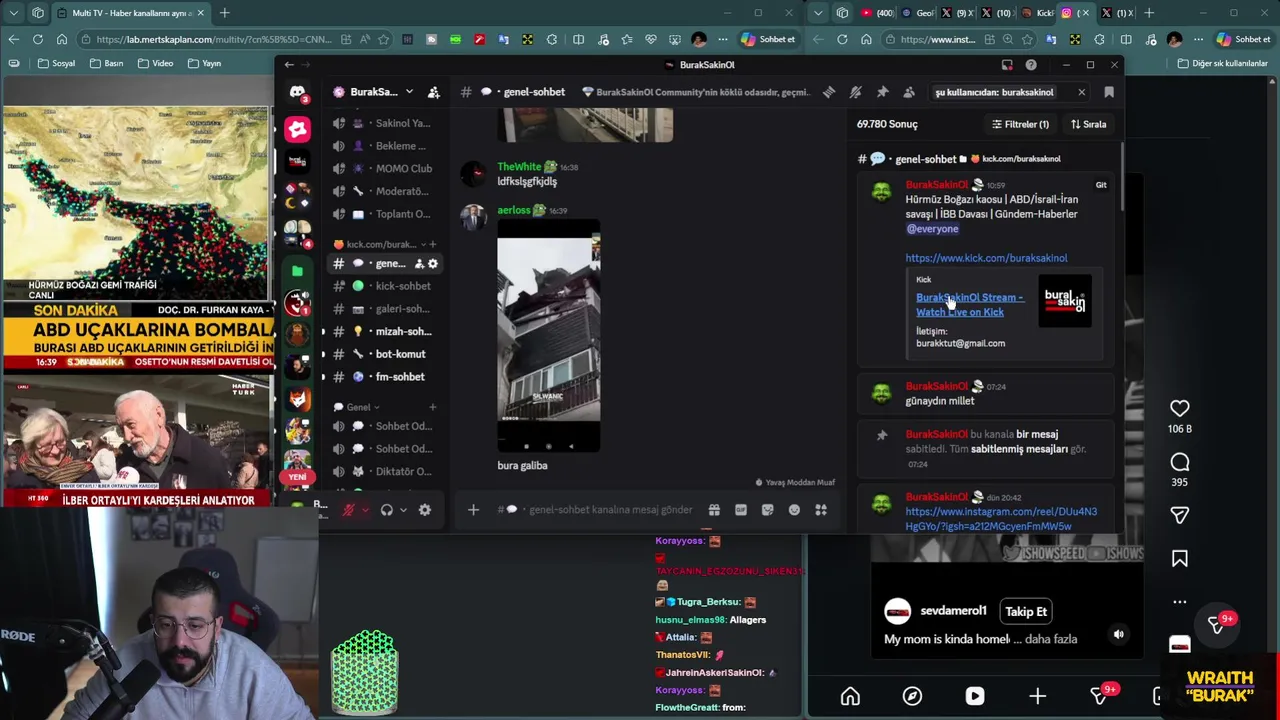Open Discord bookmarks icon next to search

[x=1109, y=92]
